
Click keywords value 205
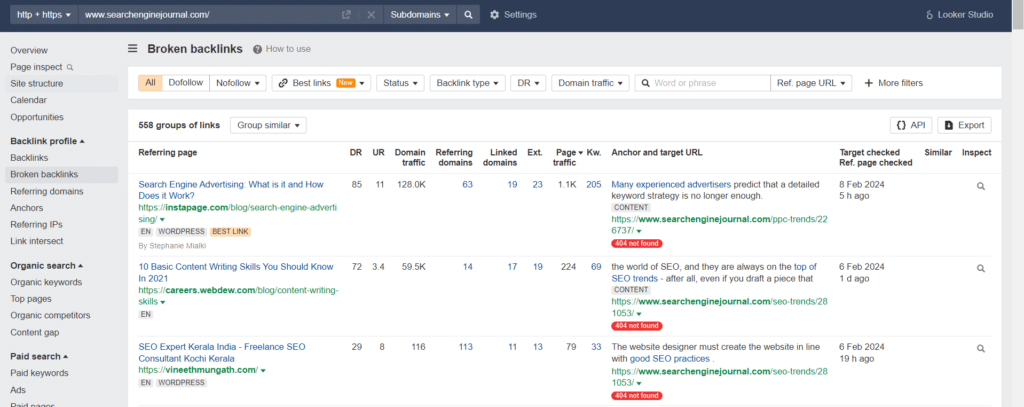[x=594, y=184]
